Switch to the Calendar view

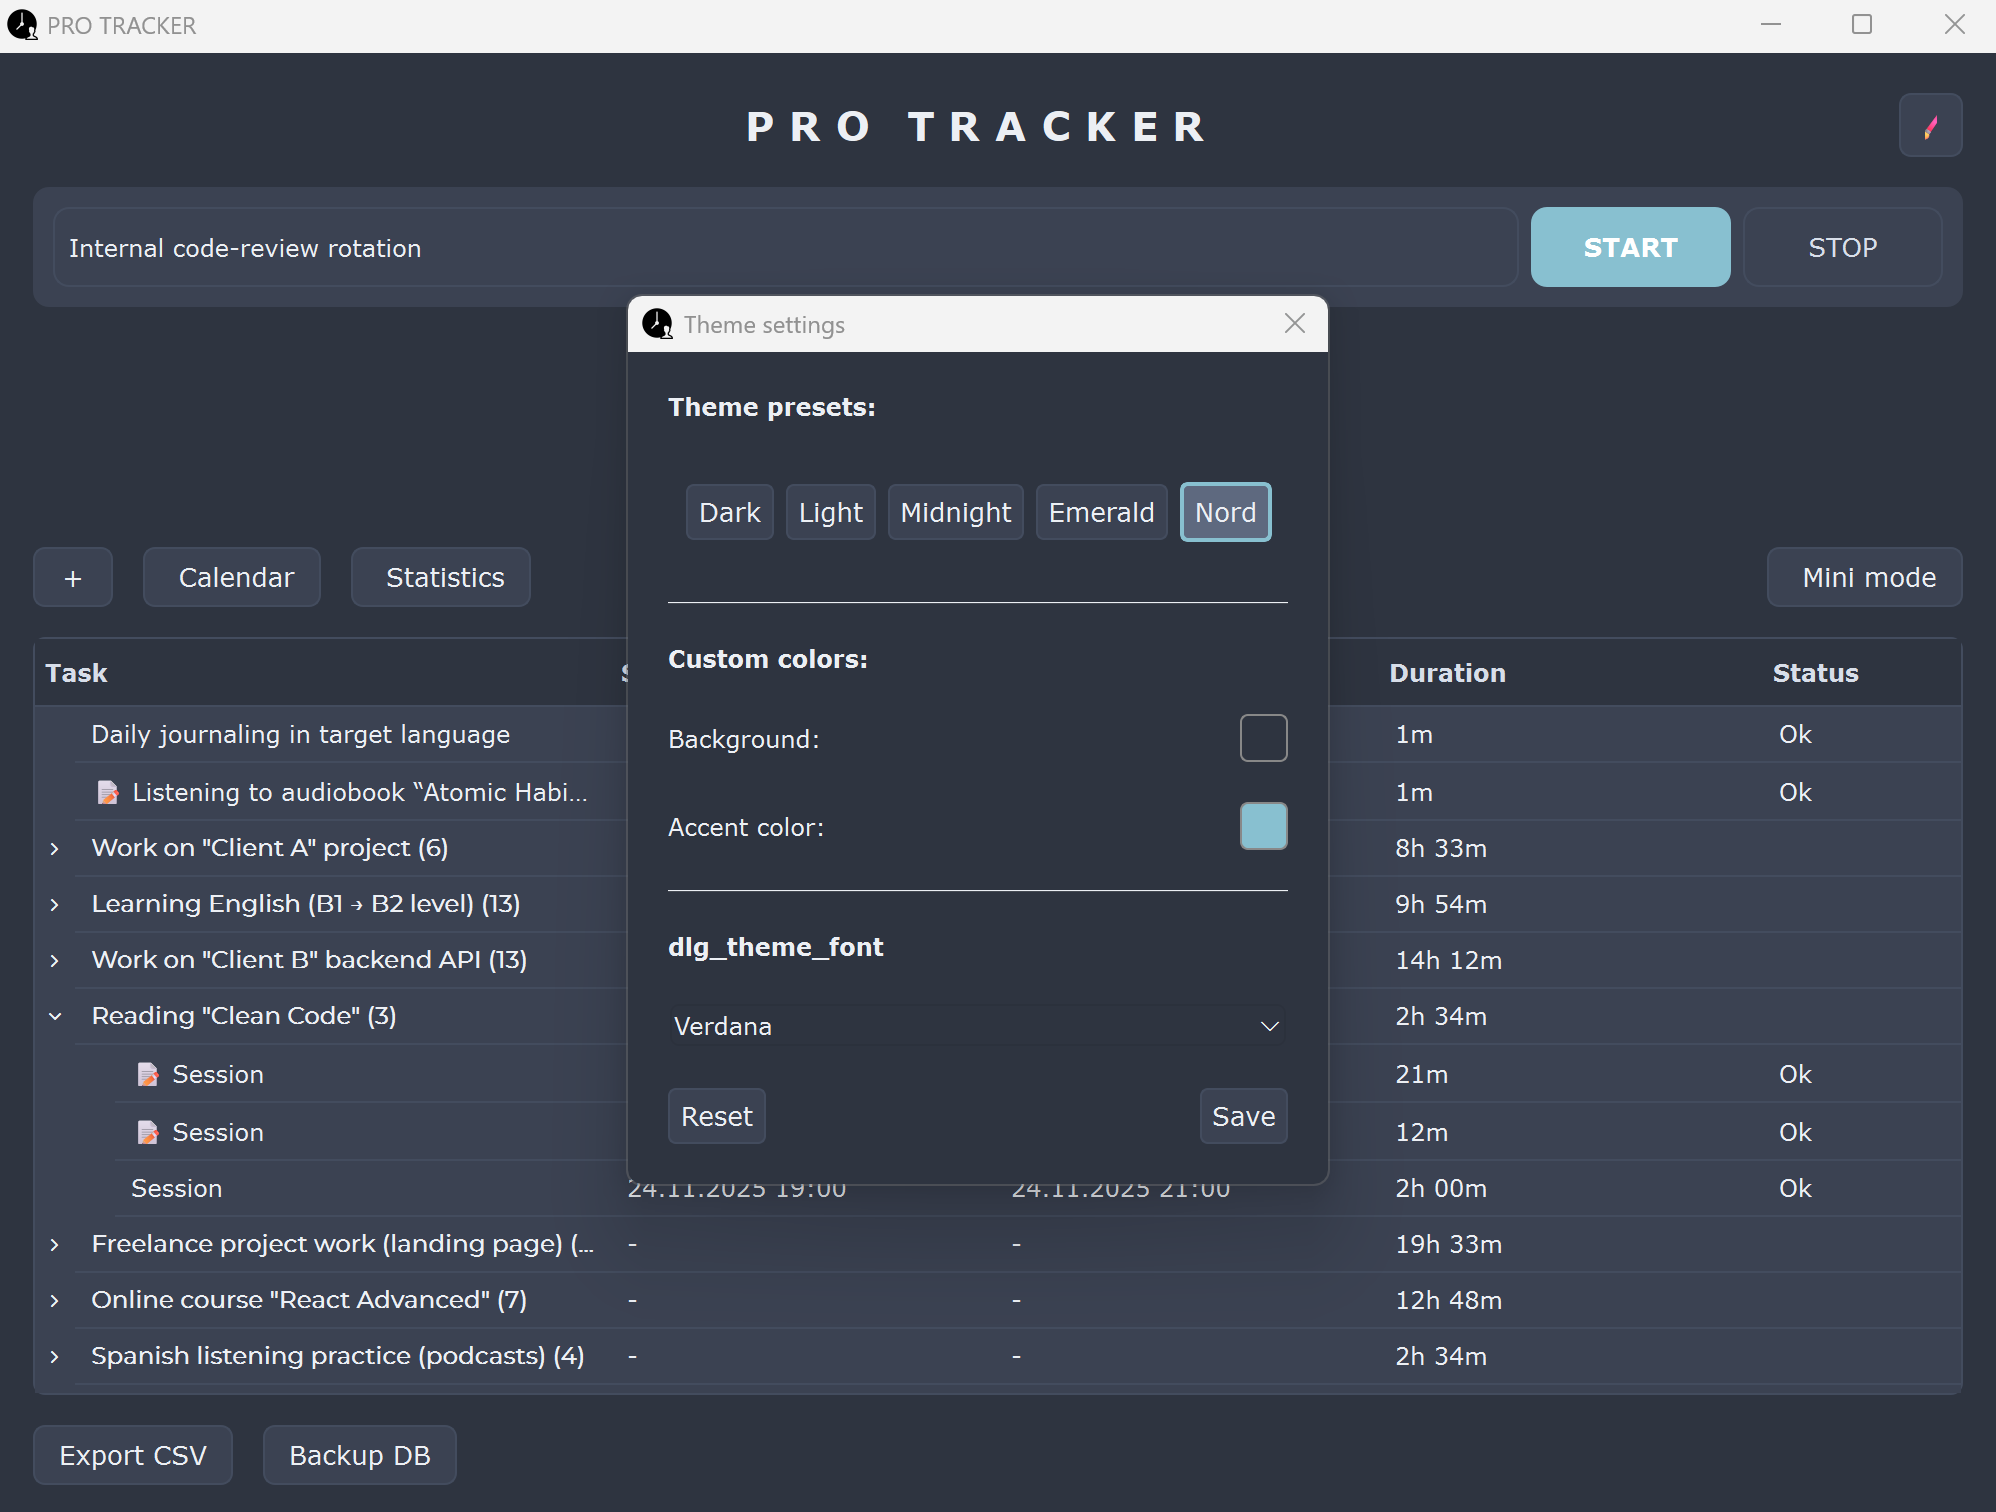pyautogui.click(x=231, y=577)
